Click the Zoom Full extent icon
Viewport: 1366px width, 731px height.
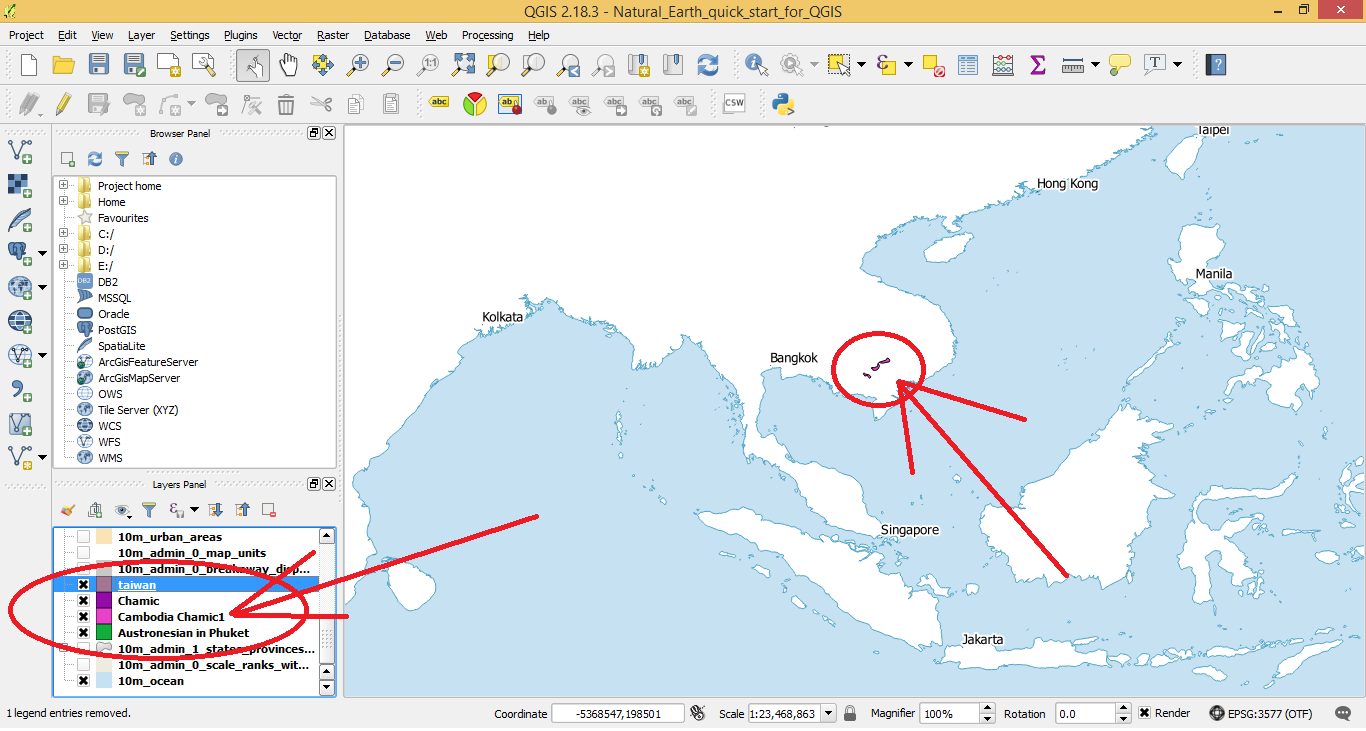pos(463,65)
